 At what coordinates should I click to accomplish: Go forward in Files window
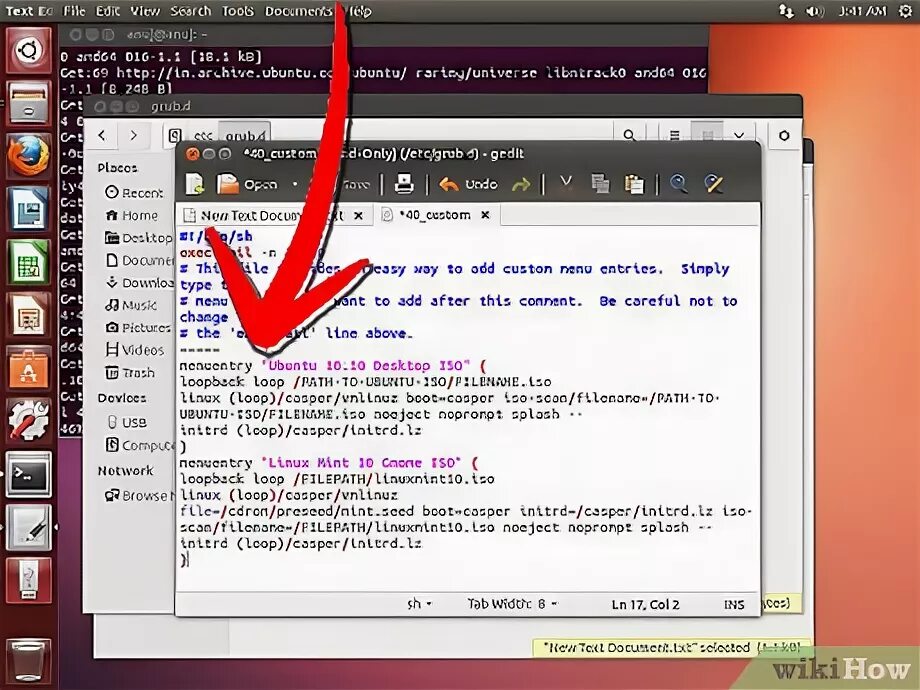click(134, 136)
